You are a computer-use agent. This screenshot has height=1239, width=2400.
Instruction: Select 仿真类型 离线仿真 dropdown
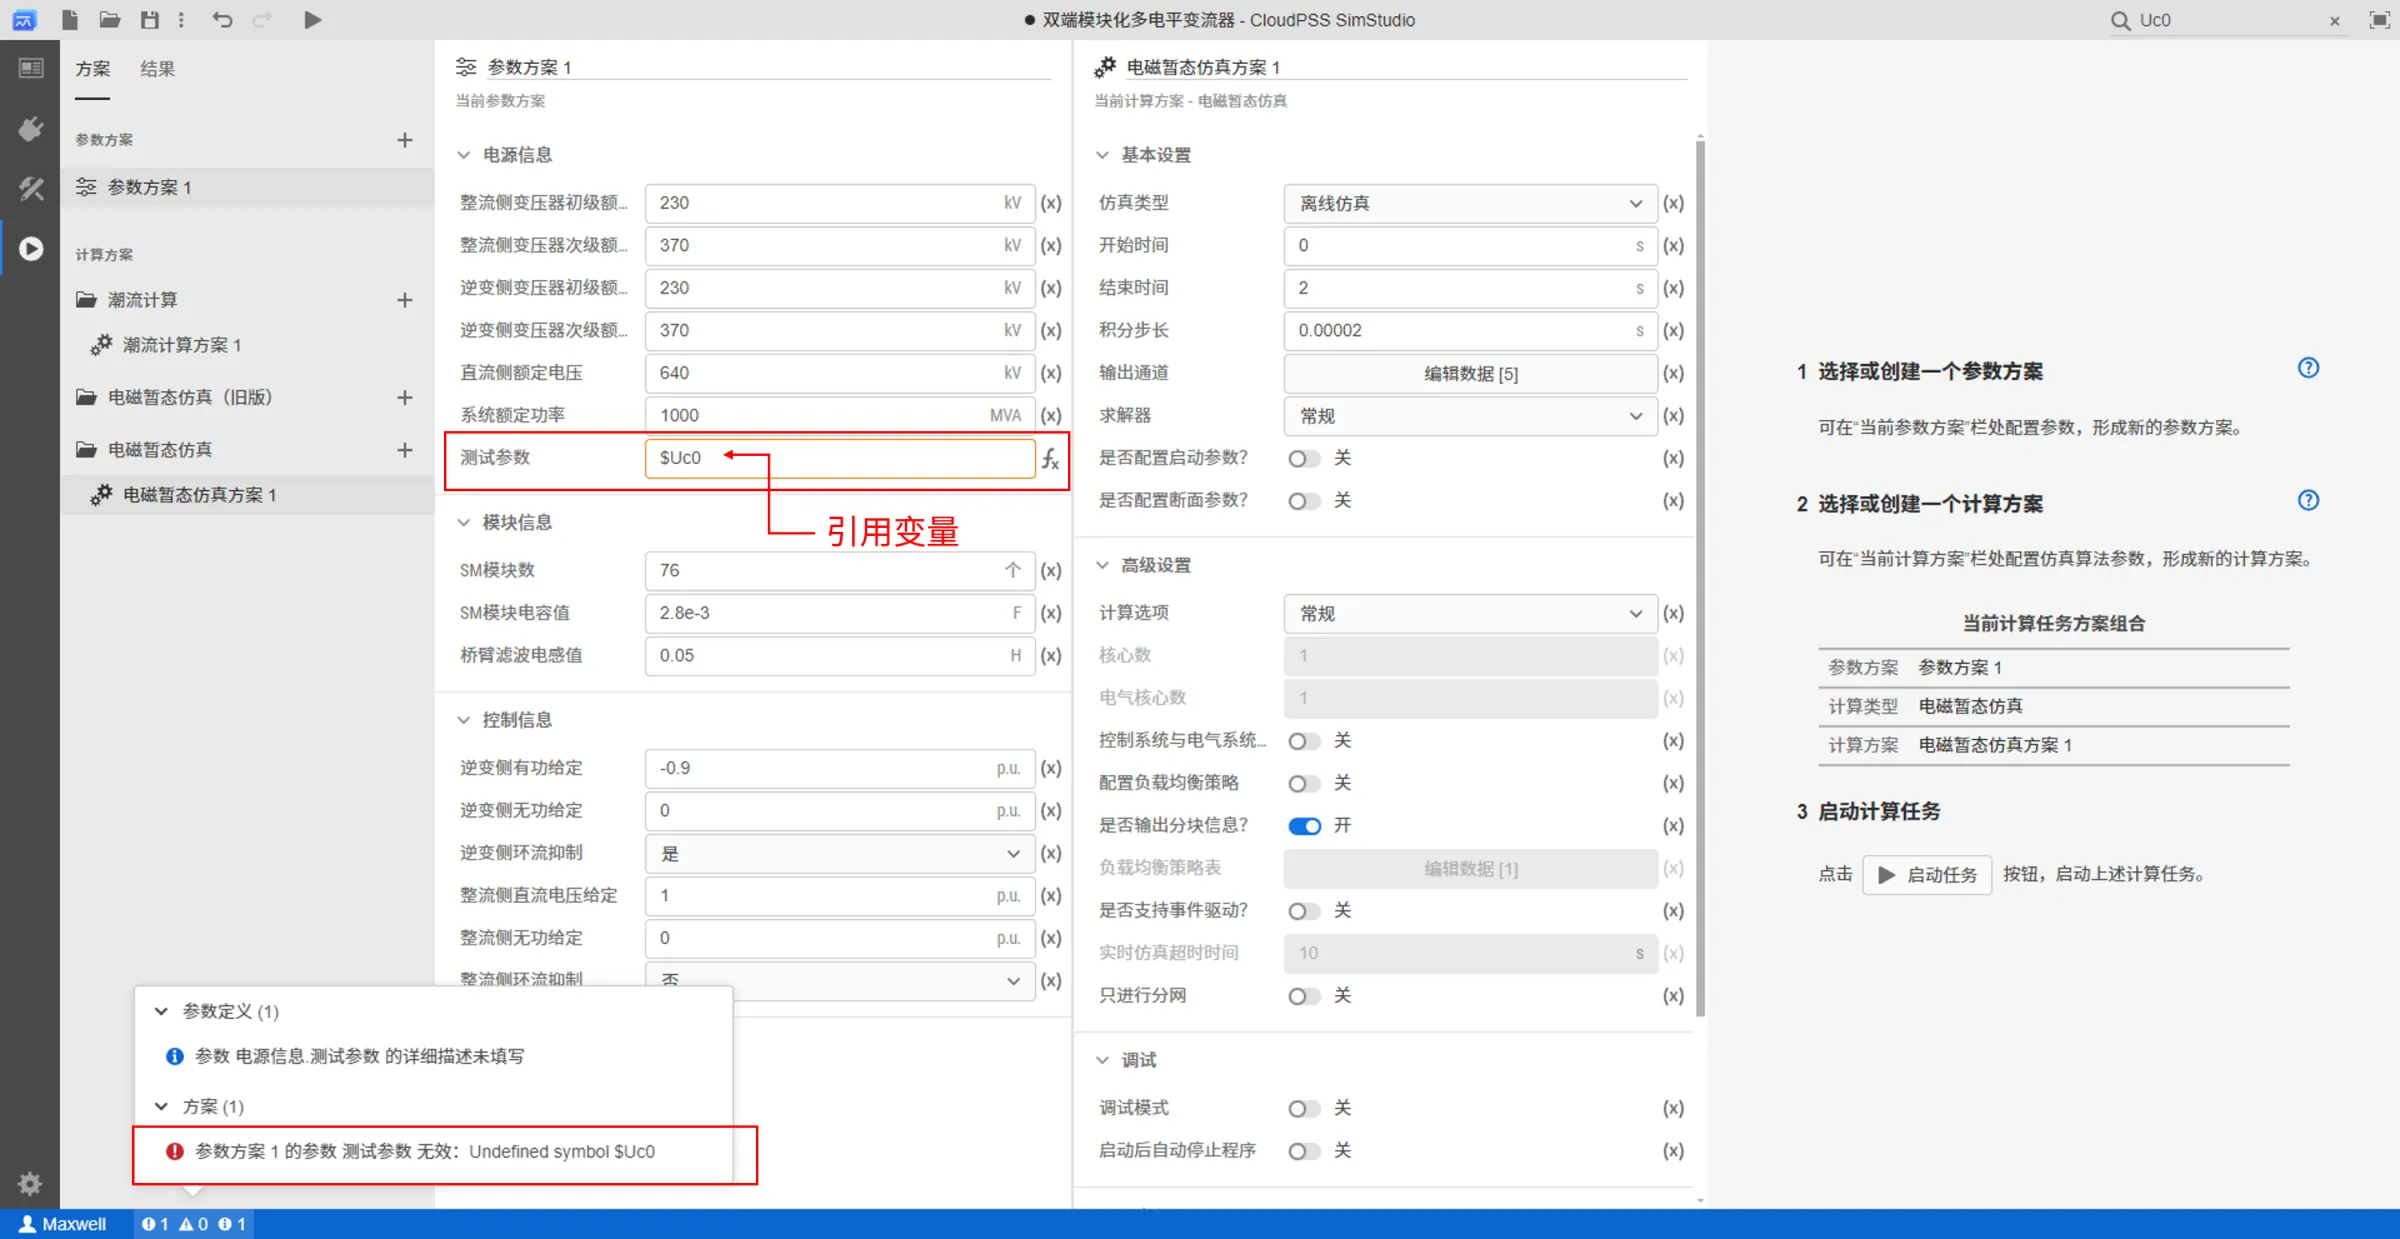(x=1466, y=202)
